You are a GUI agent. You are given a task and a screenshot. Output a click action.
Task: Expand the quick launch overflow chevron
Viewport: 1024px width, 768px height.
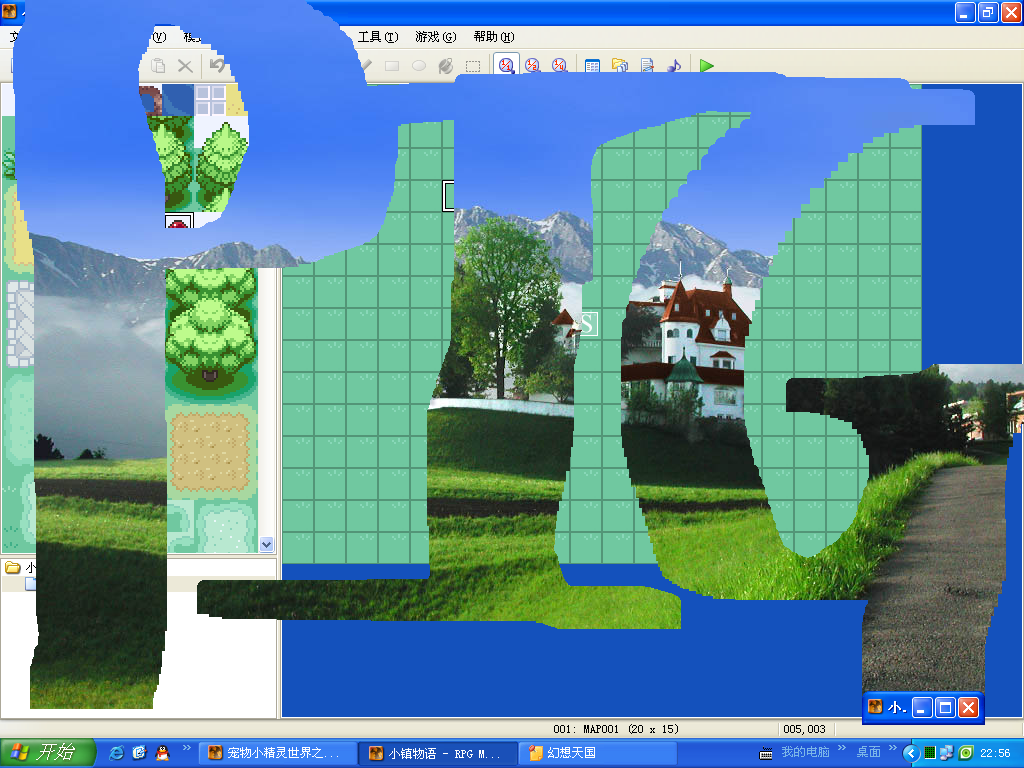coord(187,748)
